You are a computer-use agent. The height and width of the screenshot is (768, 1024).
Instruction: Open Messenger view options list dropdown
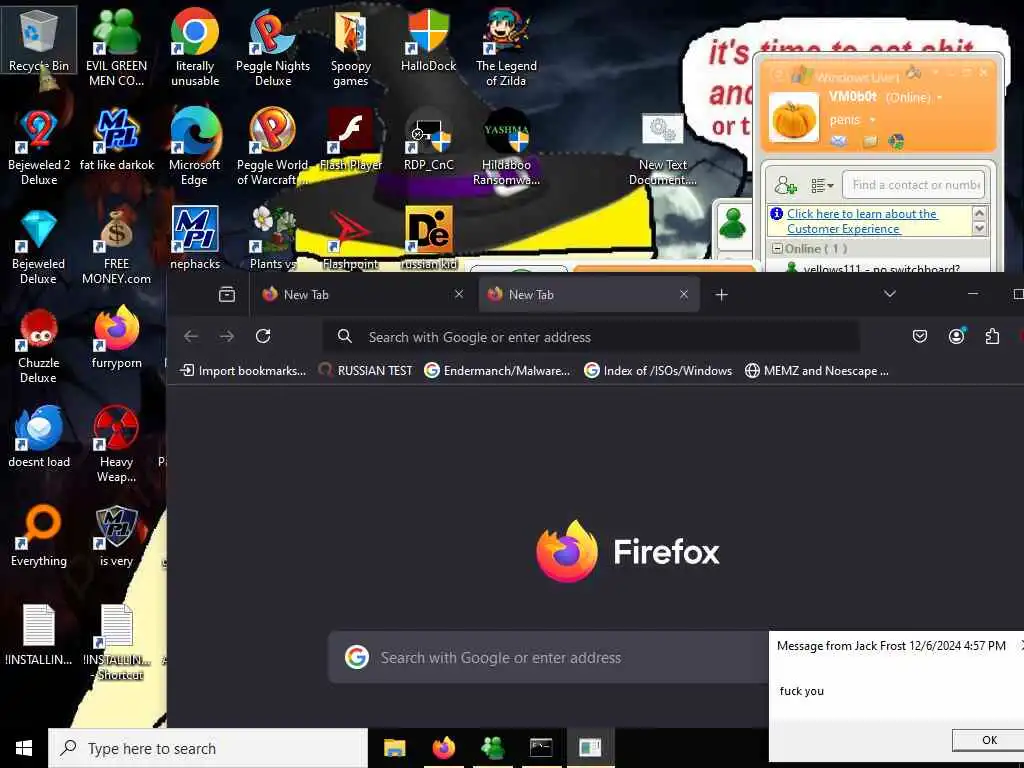point(822,186)
